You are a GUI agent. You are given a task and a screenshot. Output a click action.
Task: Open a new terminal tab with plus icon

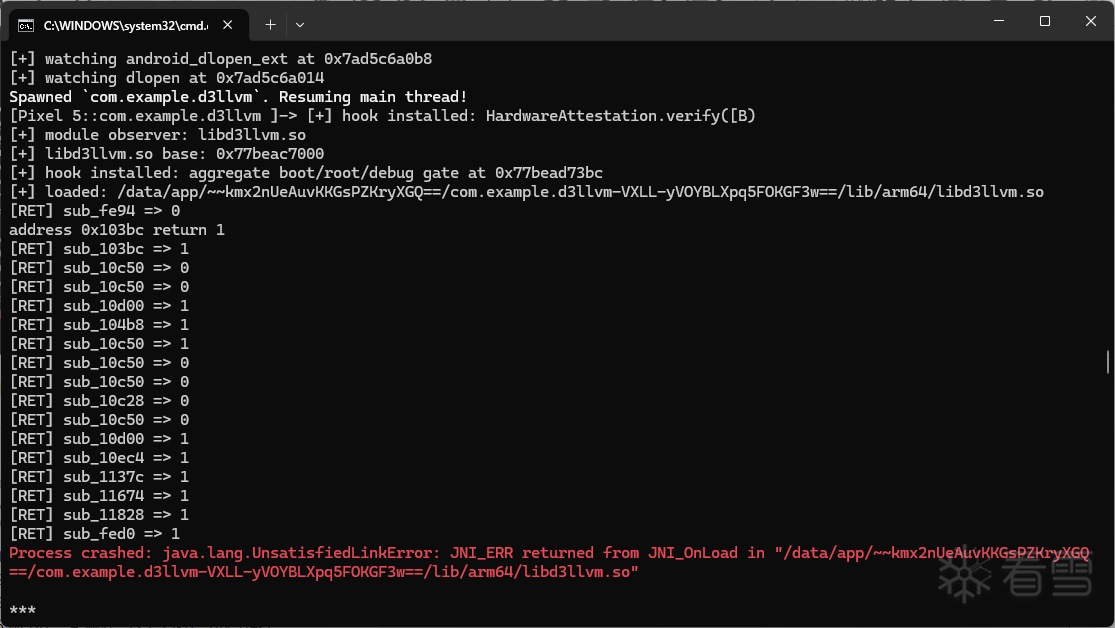(x=270, y=25)
